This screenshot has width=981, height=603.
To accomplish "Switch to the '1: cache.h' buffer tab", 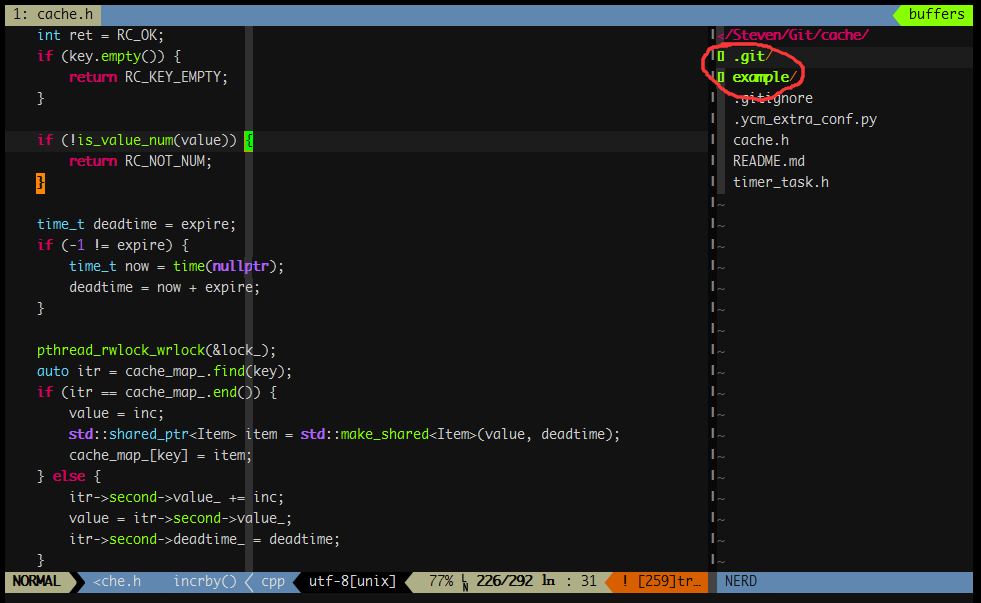I will 53,14.
